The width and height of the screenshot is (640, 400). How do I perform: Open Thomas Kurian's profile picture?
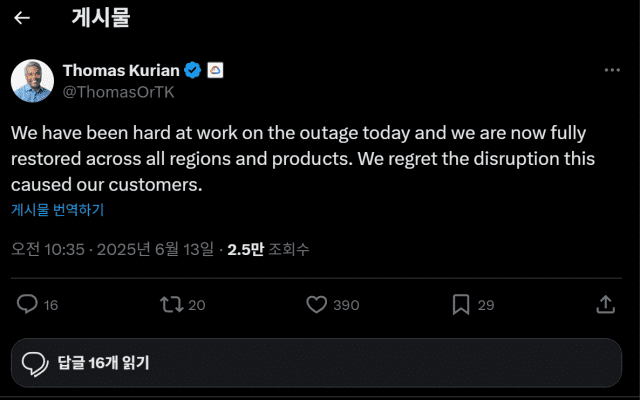click(32, 80)
